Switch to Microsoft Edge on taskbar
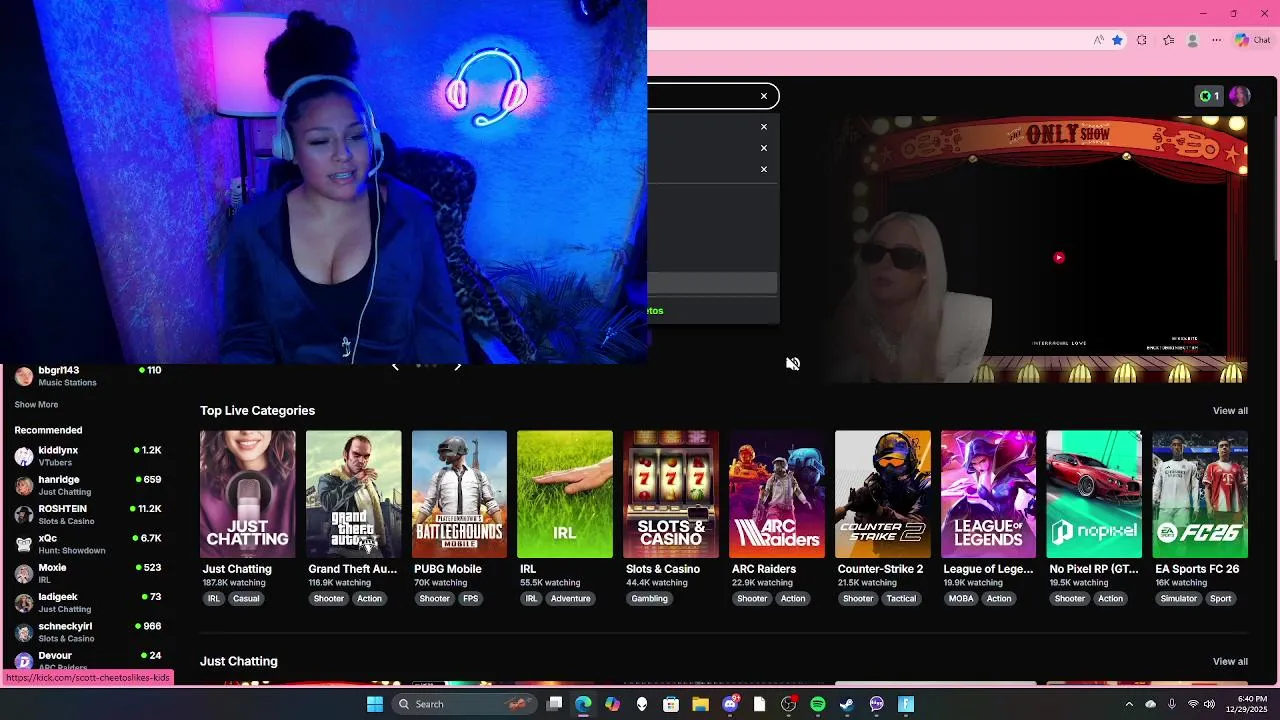Image resolution: width=1280 pixels, height=720 pixels. [x=583, y=704]
